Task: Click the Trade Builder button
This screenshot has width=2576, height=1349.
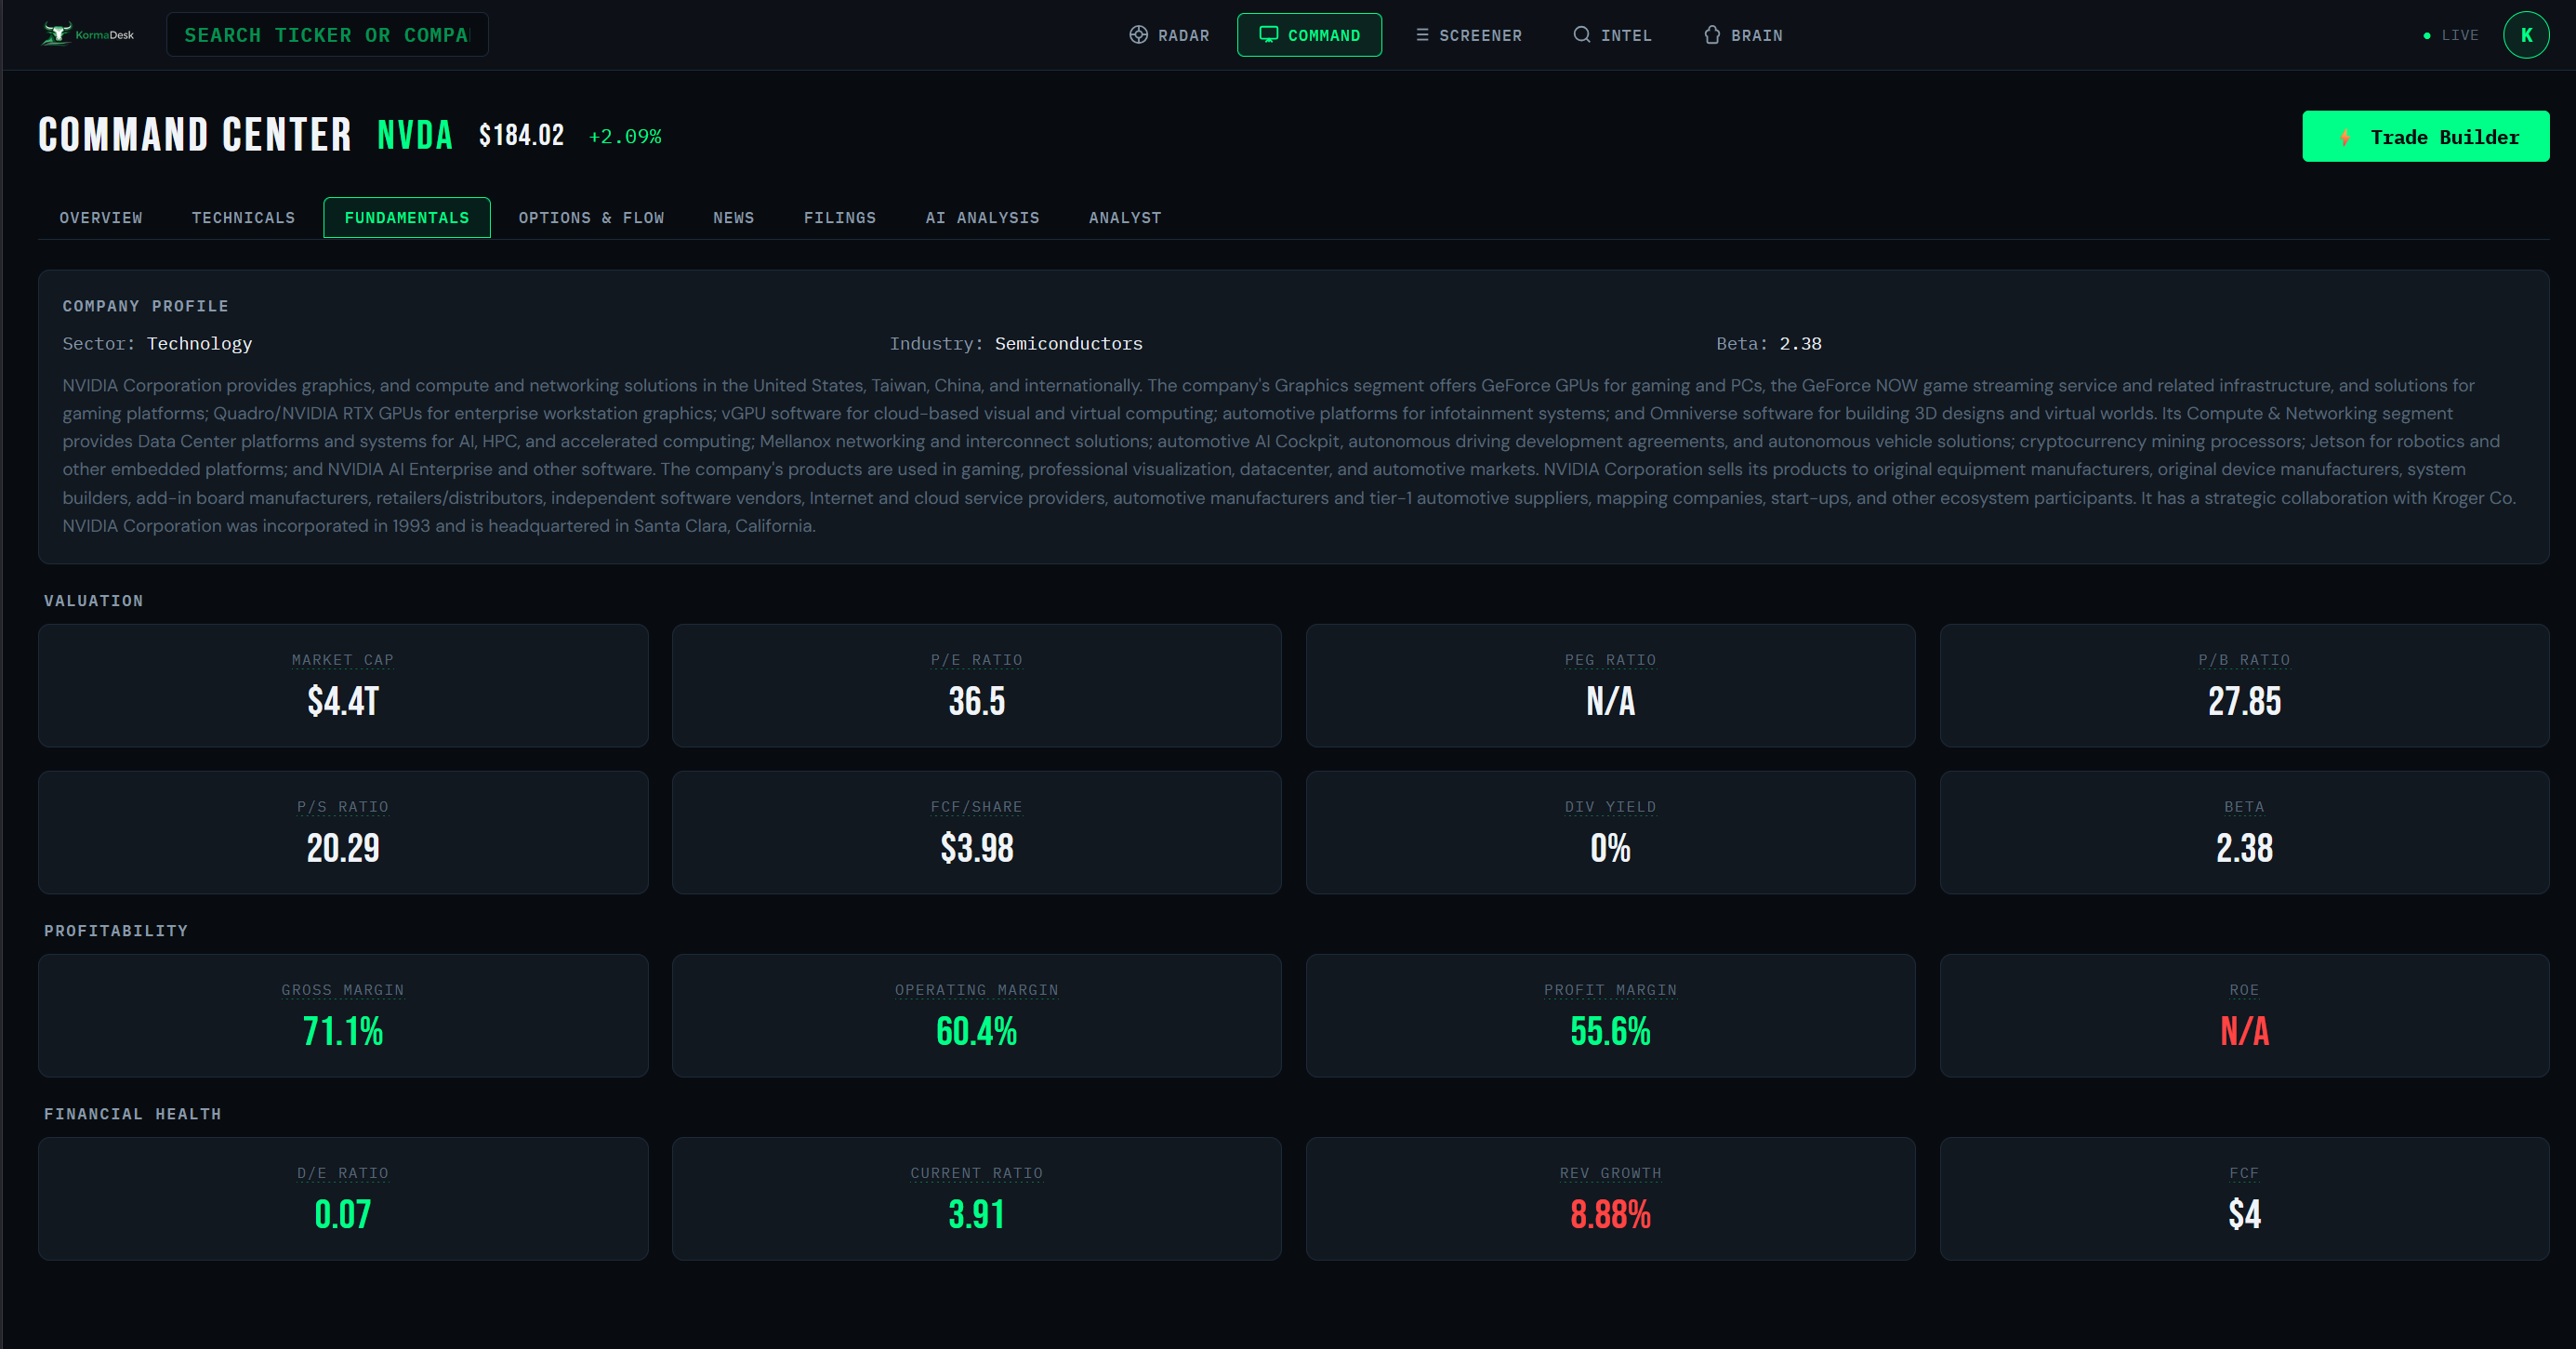Action: click(x=2425, y=137)
